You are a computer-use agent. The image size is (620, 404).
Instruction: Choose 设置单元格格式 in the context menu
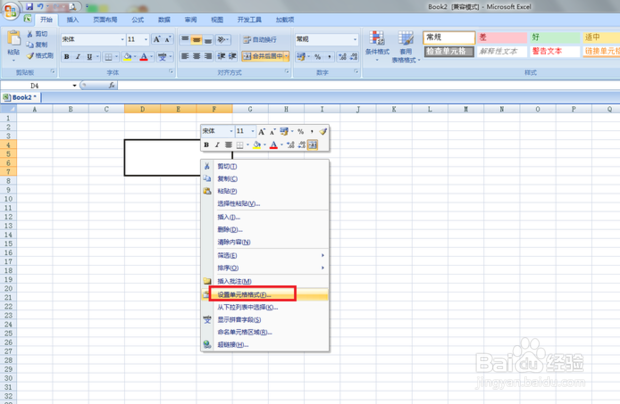(265, 295)
